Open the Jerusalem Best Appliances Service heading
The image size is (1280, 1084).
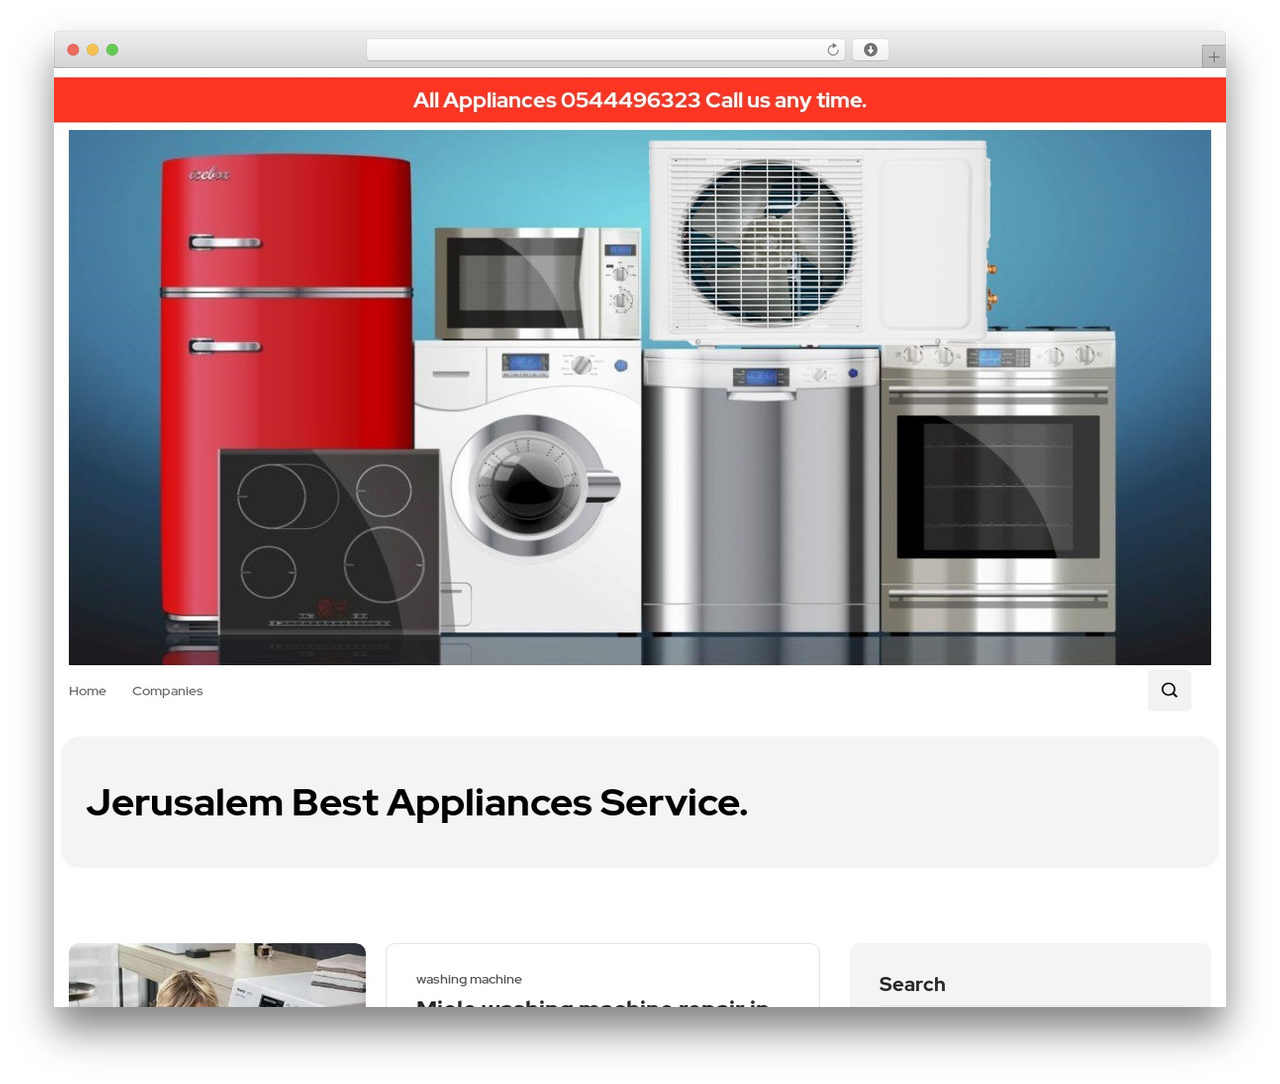pyautogui.click(x=417, y=802)
